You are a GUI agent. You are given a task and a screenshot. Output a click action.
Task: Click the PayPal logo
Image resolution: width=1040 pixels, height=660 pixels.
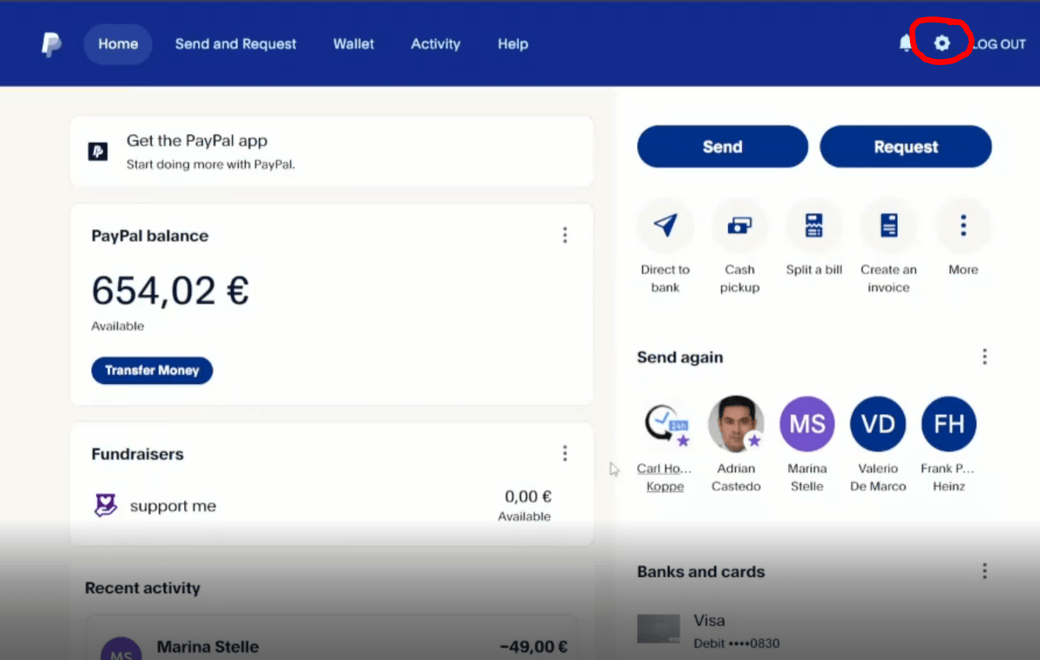click(x=51, y=44)
